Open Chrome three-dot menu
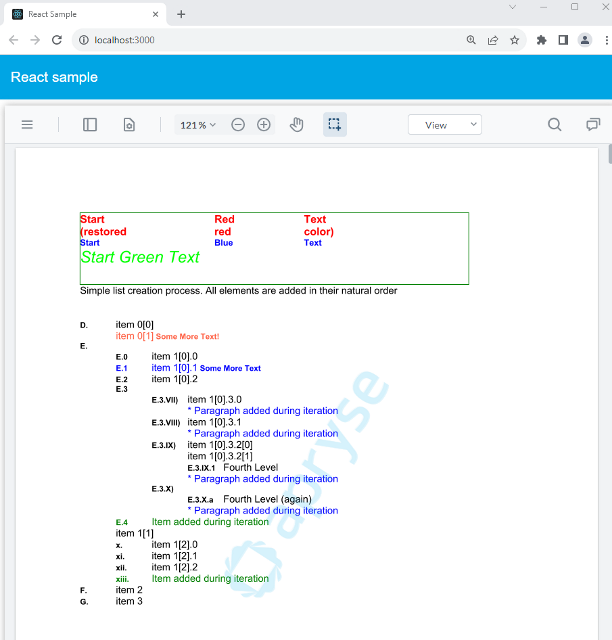 coord(606,40)
